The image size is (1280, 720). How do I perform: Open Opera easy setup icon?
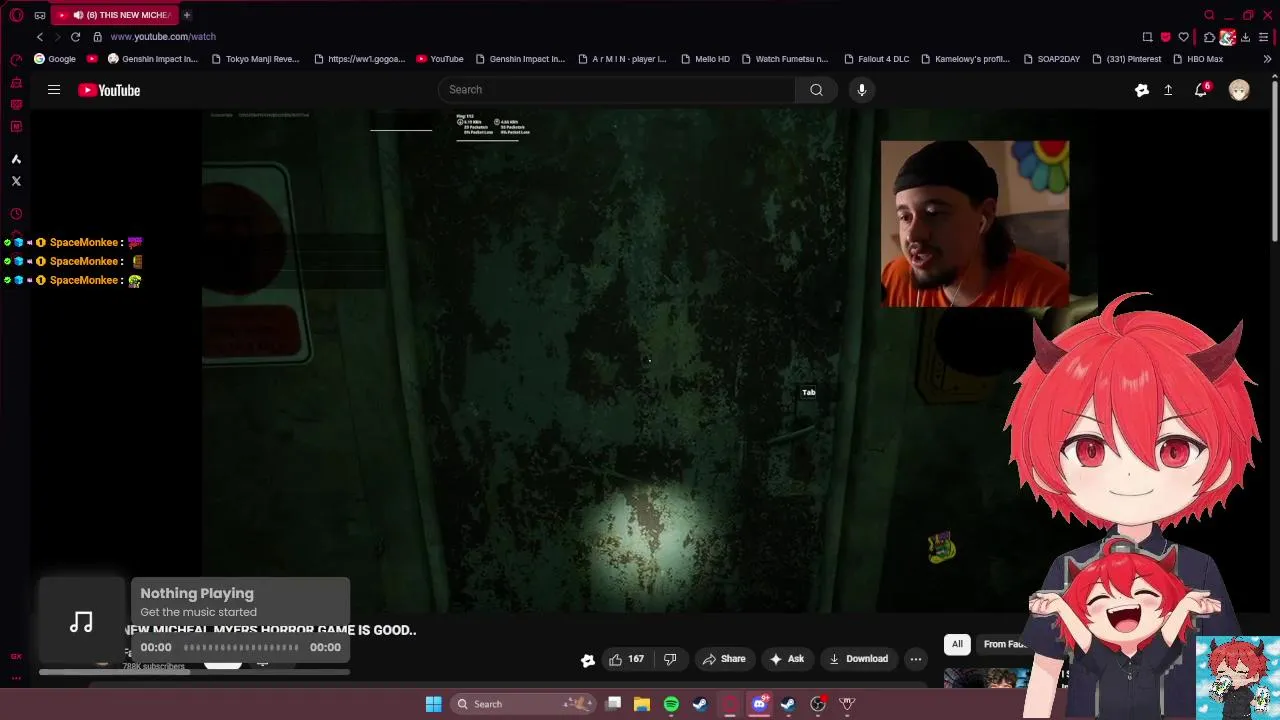1264,37
